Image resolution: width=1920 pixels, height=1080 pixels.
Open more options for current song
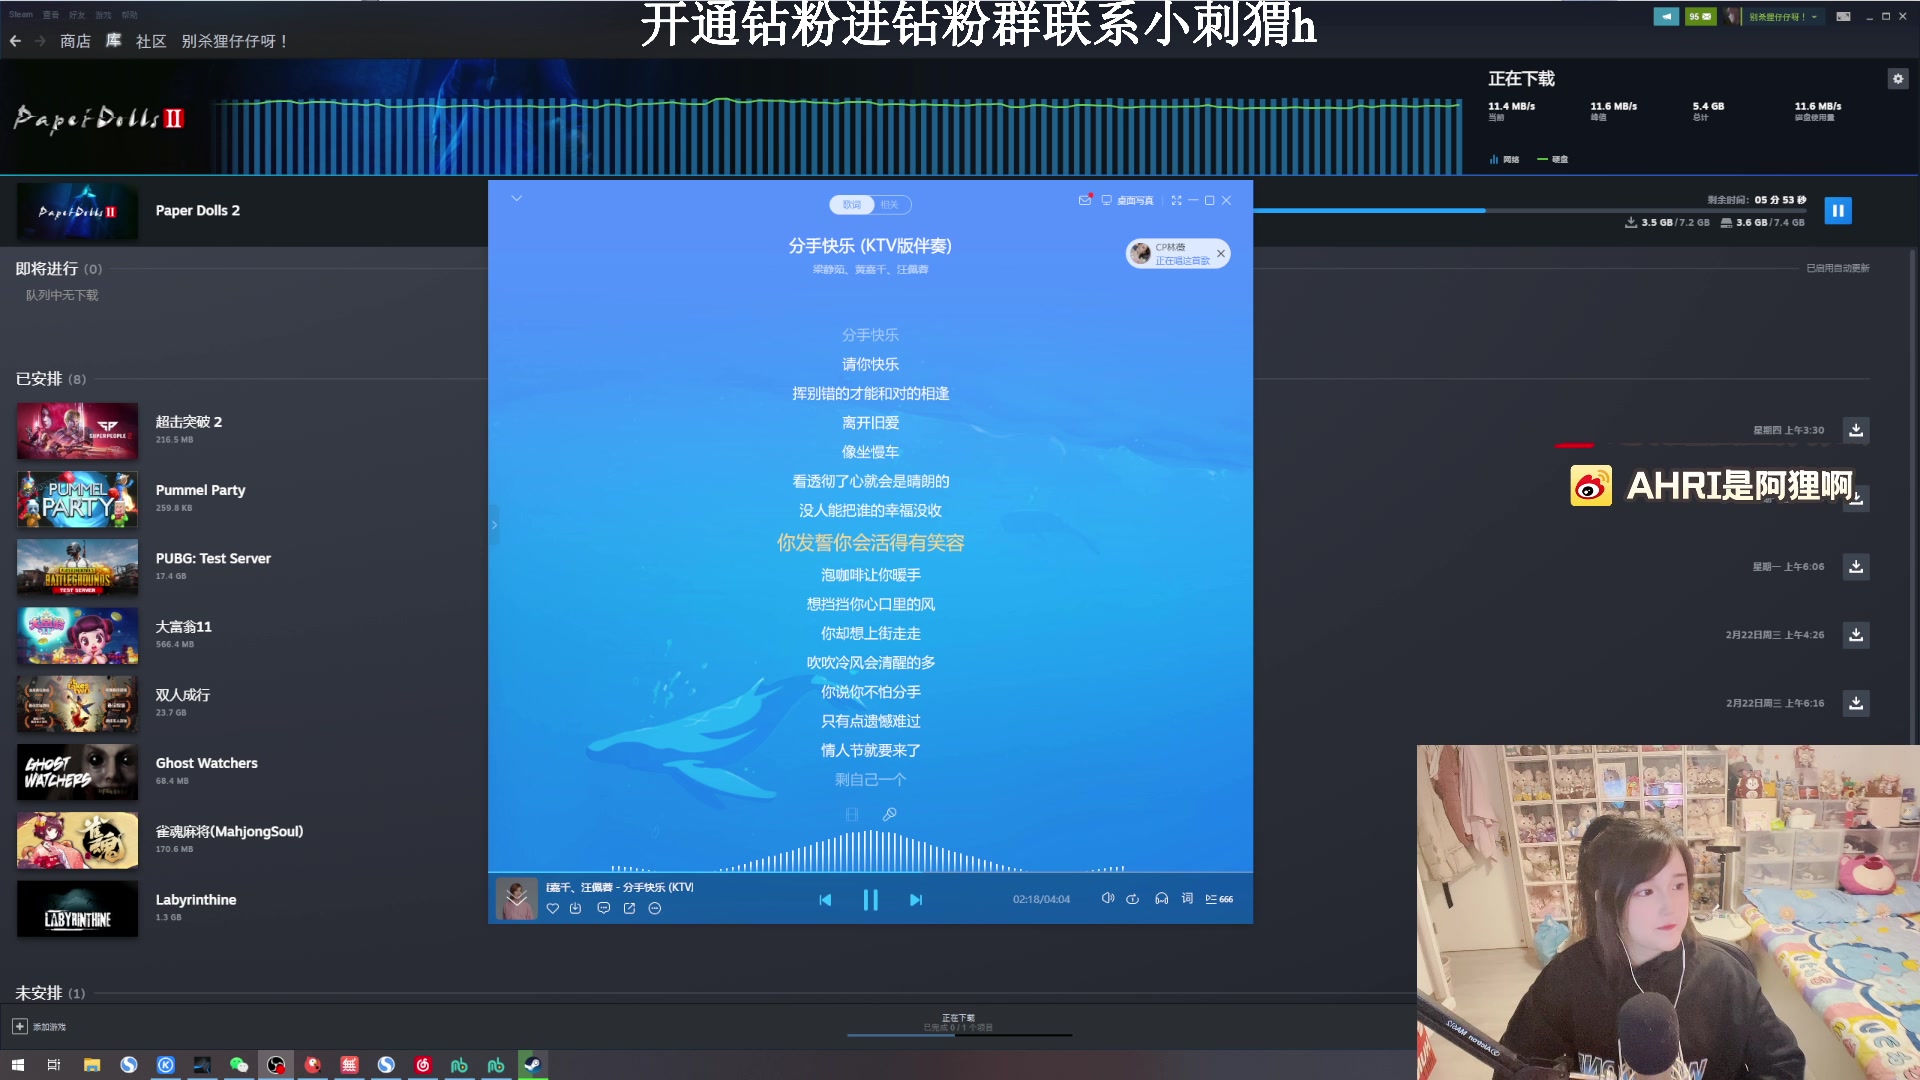655,909
